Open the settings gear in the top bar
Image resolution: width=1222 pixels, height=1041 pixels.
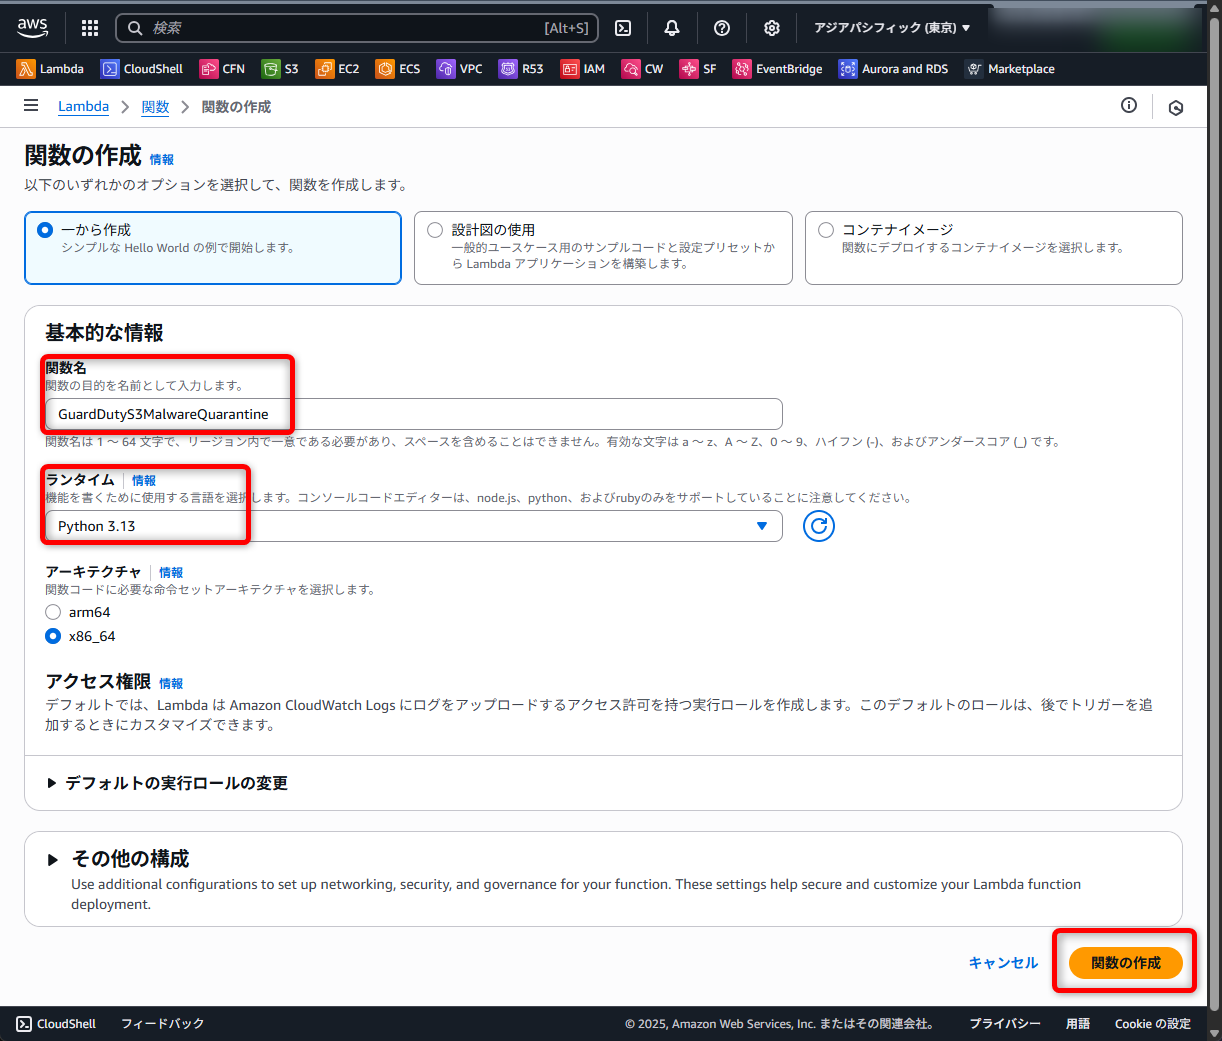[772, 28]
